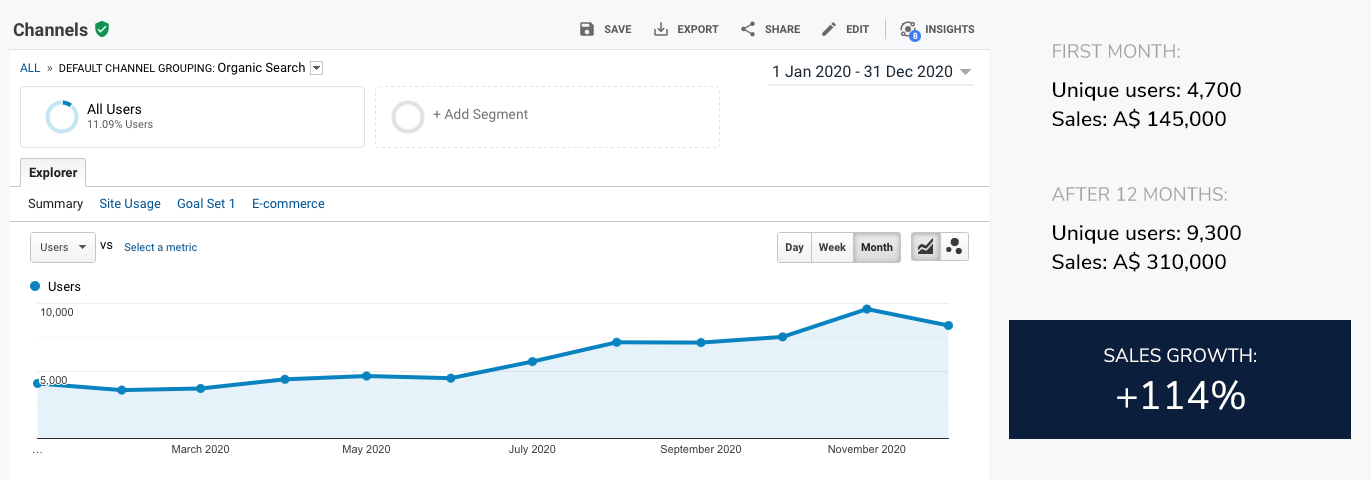Open the Insights panel icon

pyautogui.click(x=908, y=29)
